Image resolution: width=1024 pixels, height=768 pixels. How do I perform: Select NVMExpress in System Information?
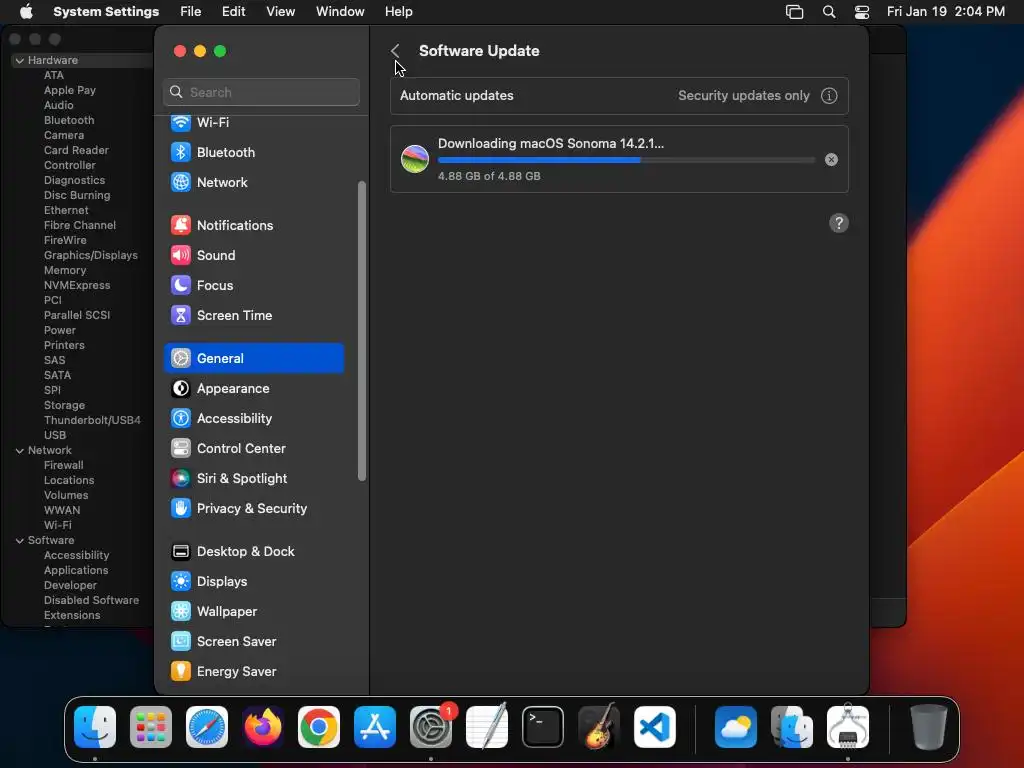tap(77, 285)
